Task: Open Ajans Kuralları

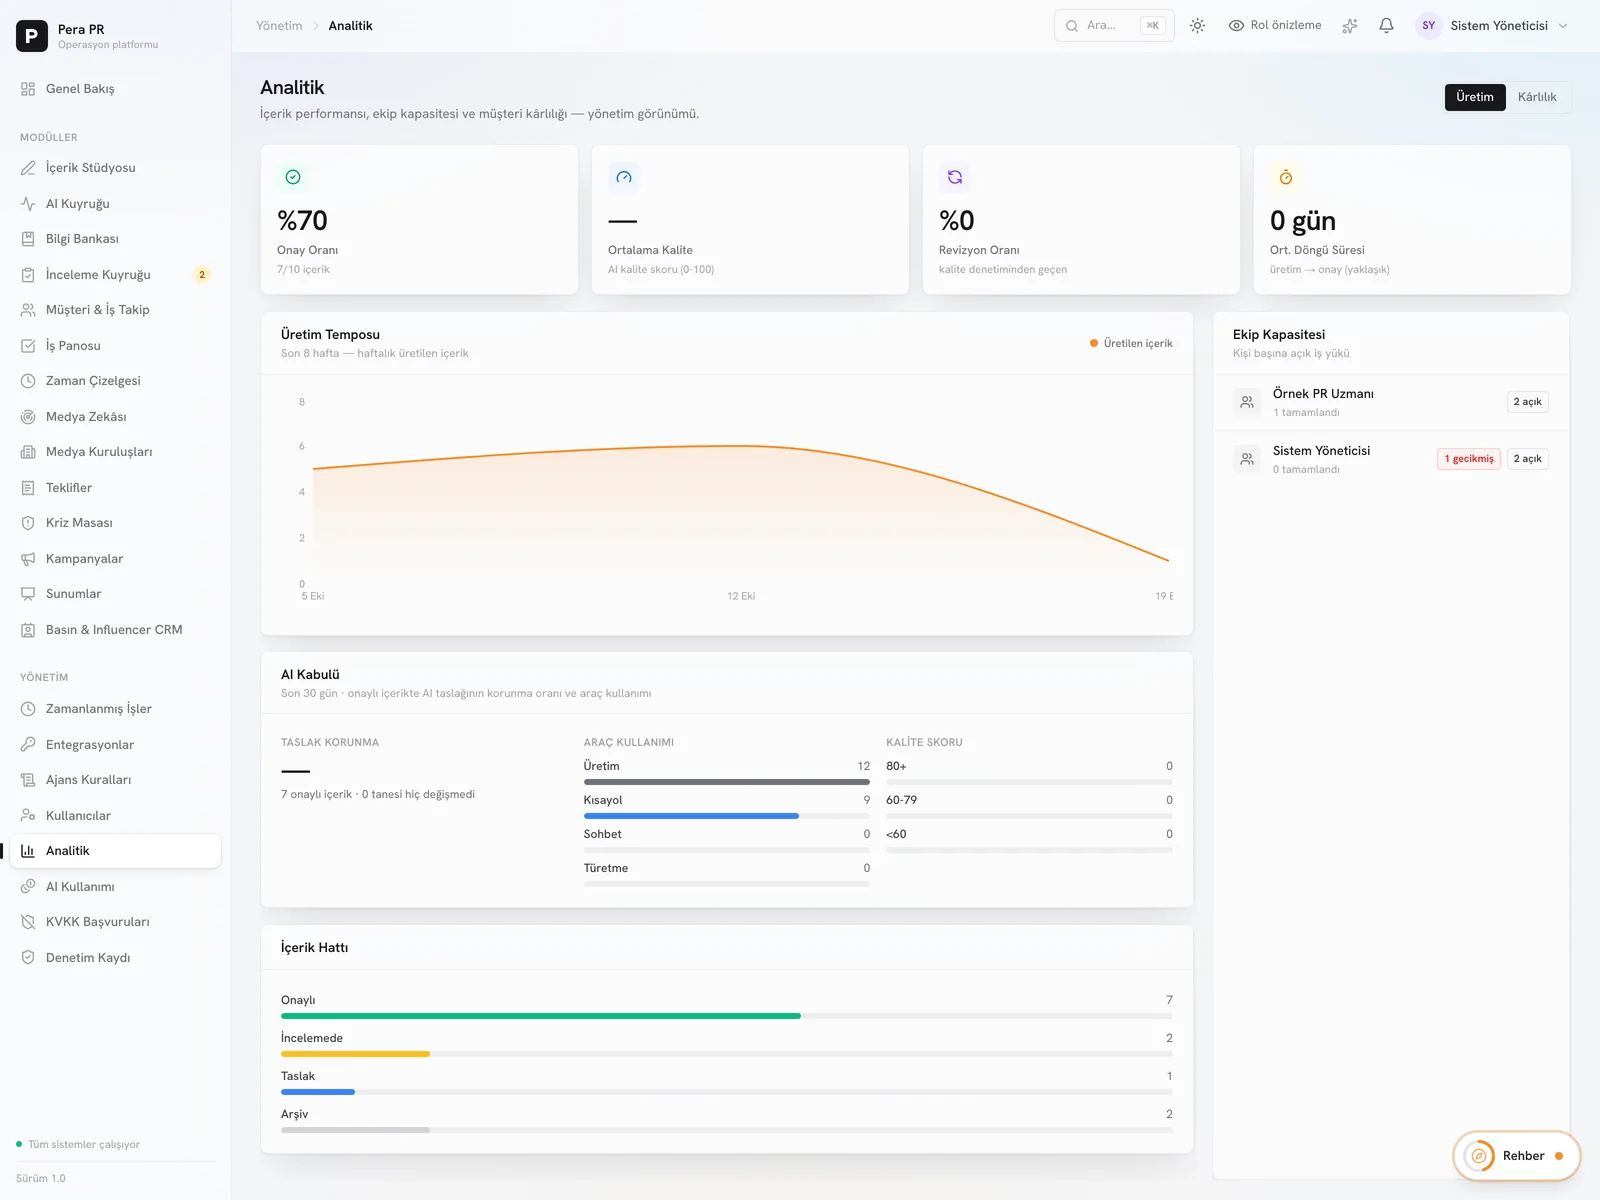Action: coord(115,780)
